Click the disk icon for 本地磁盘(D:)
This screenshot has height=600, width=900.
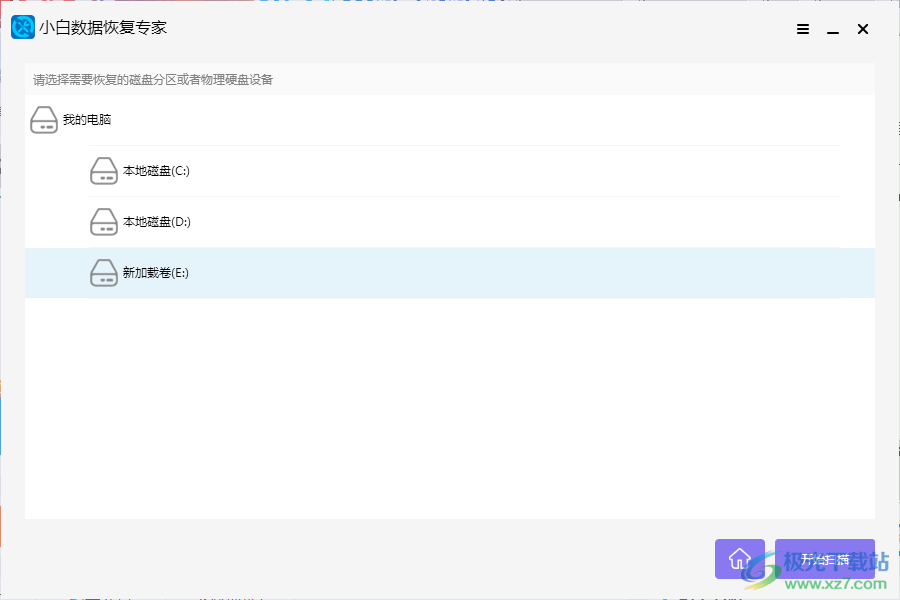[104, 222]
